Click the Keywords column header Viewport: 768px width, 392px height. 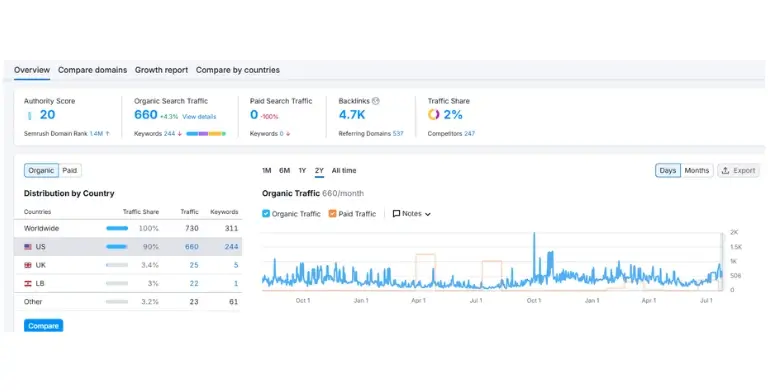point(224,212)
